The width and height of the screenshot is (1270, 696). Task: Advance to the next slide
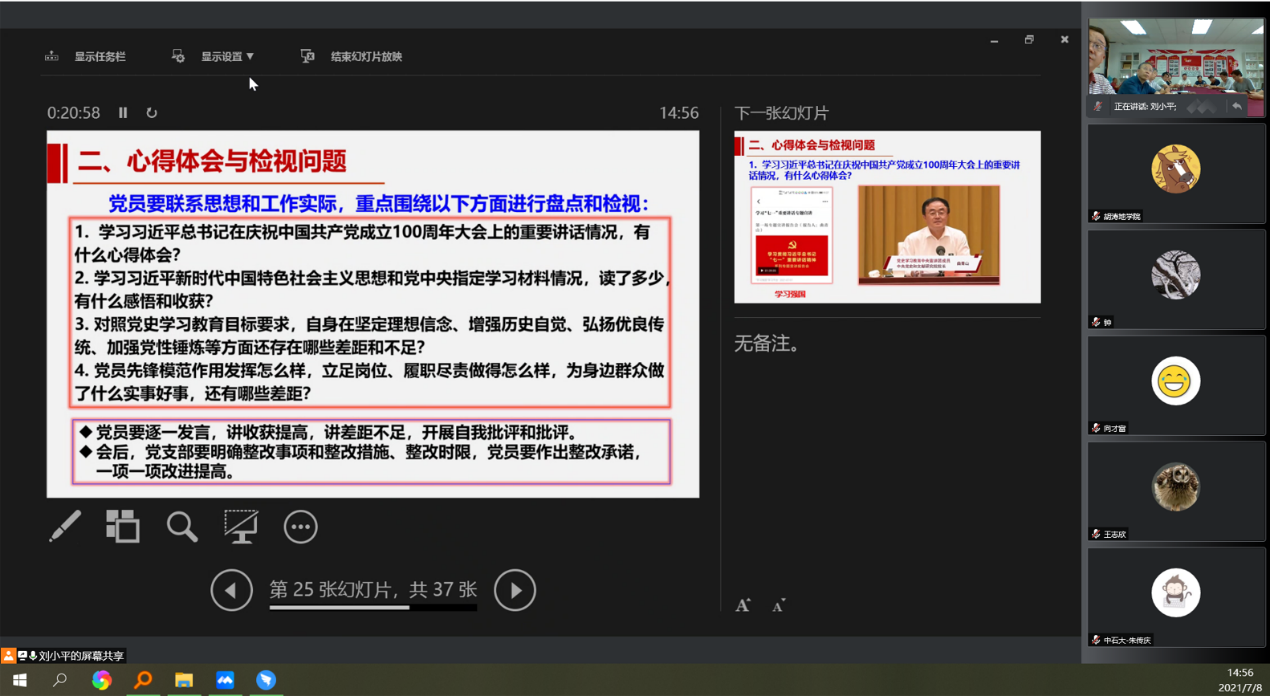pyautogui.click(x=515, y=590)
